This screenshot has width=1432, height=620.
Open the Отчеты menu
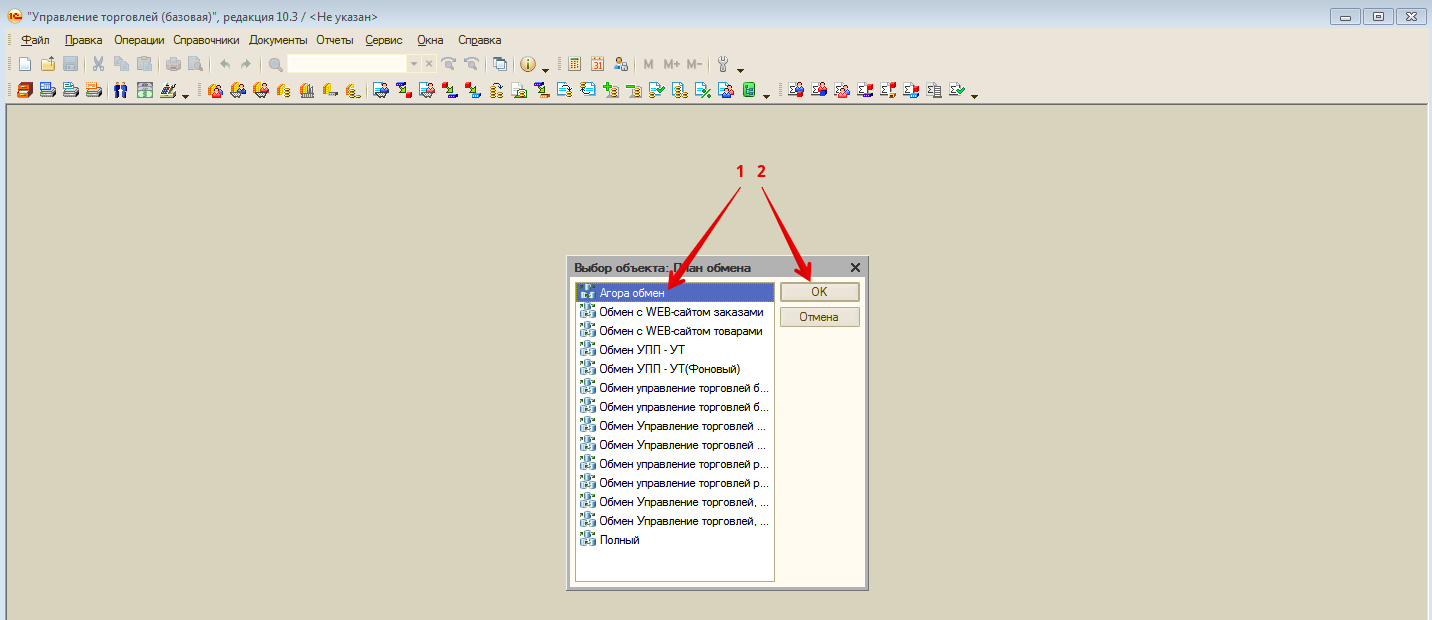[335, 40]
